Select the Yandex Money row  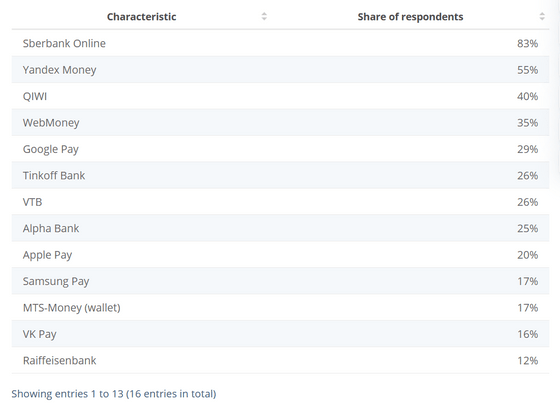[x=280, y=70]
